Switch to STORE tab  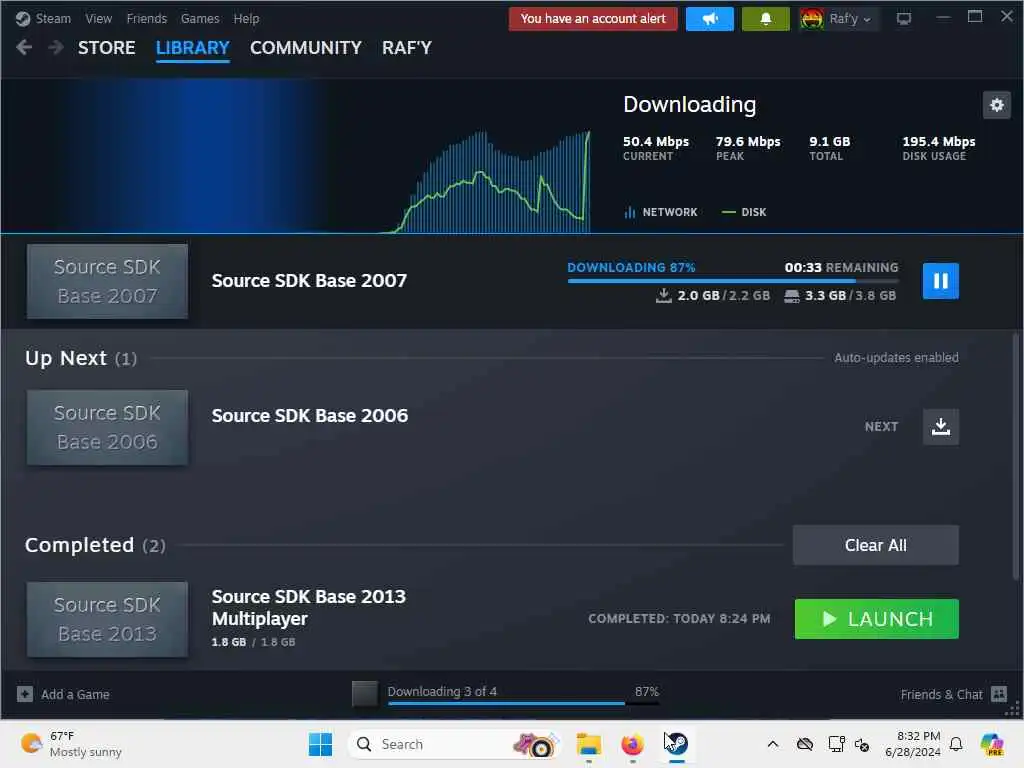pyautogui.click(x=106, y=48)
